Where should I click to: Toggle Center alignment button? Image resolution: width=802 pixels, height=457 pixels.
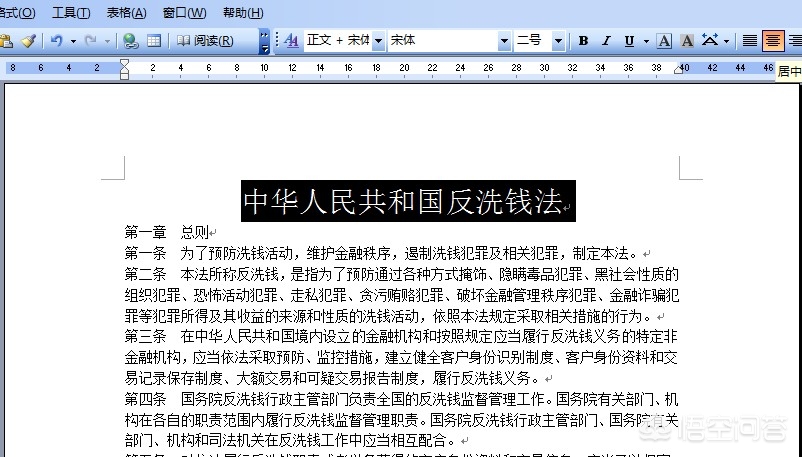pyautogui.click(x=772, y=41)
